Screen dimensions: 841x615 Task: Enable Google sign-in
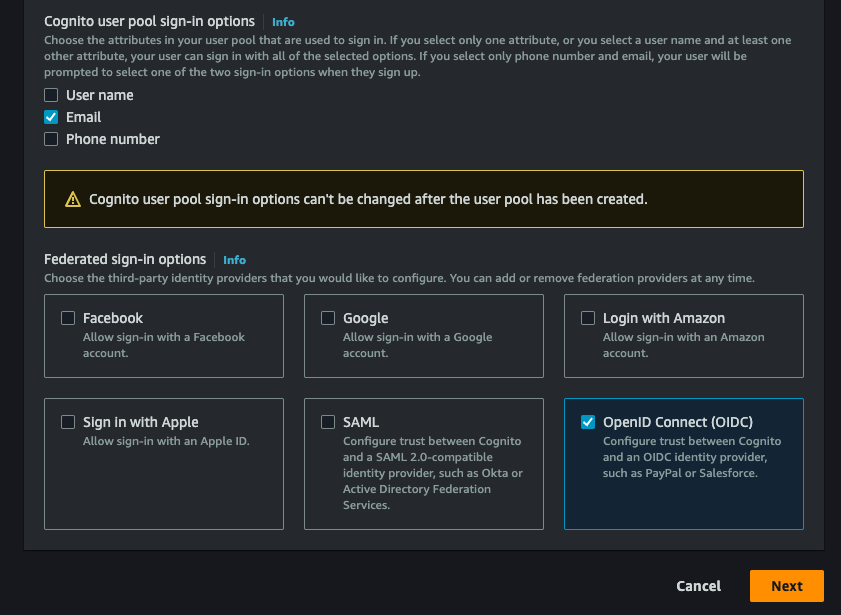[328, 318]
